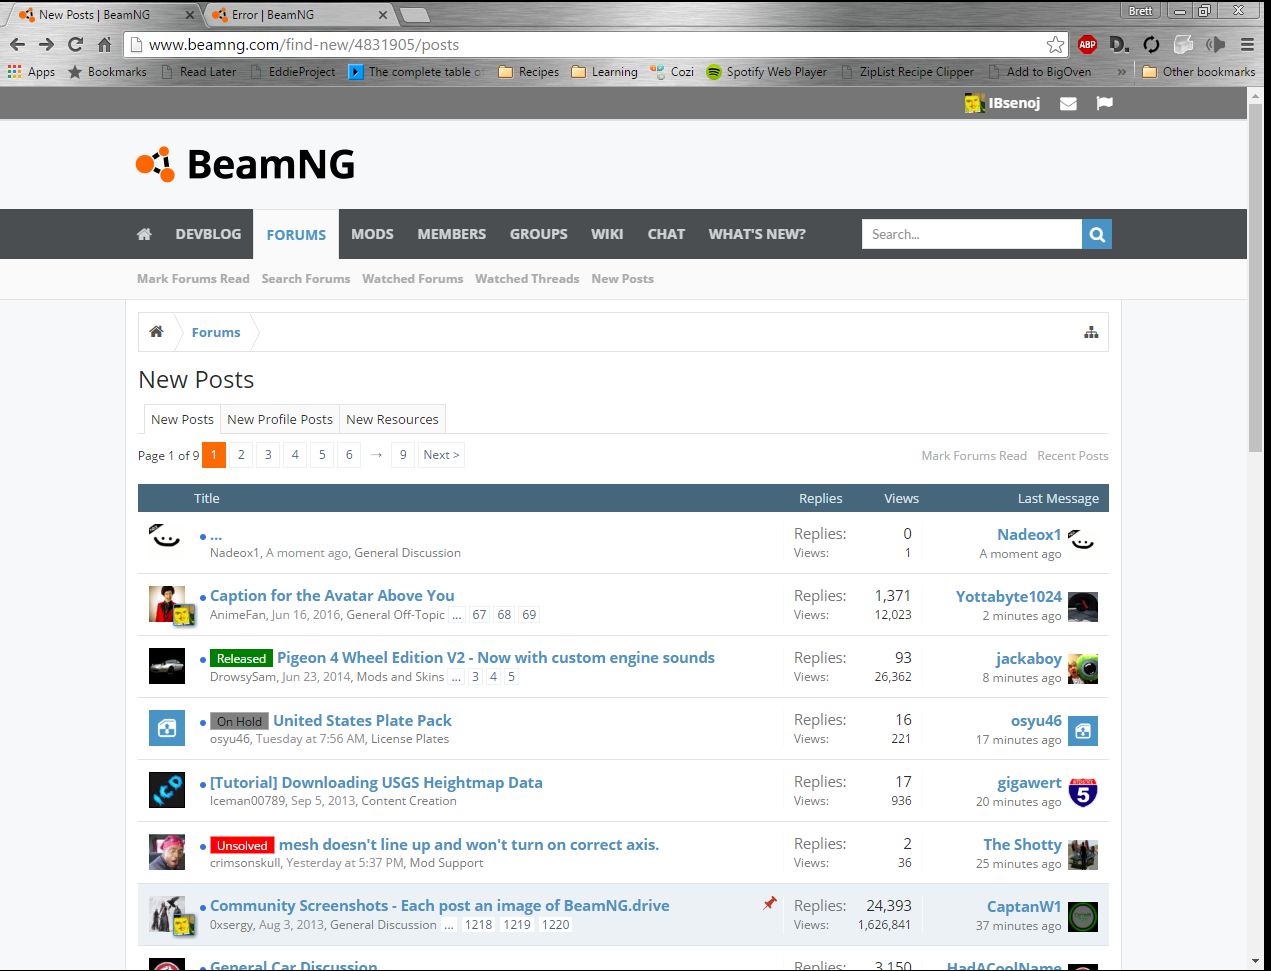
Task: Open the Recipes bookmark folder
Action: tap(529, 72)
